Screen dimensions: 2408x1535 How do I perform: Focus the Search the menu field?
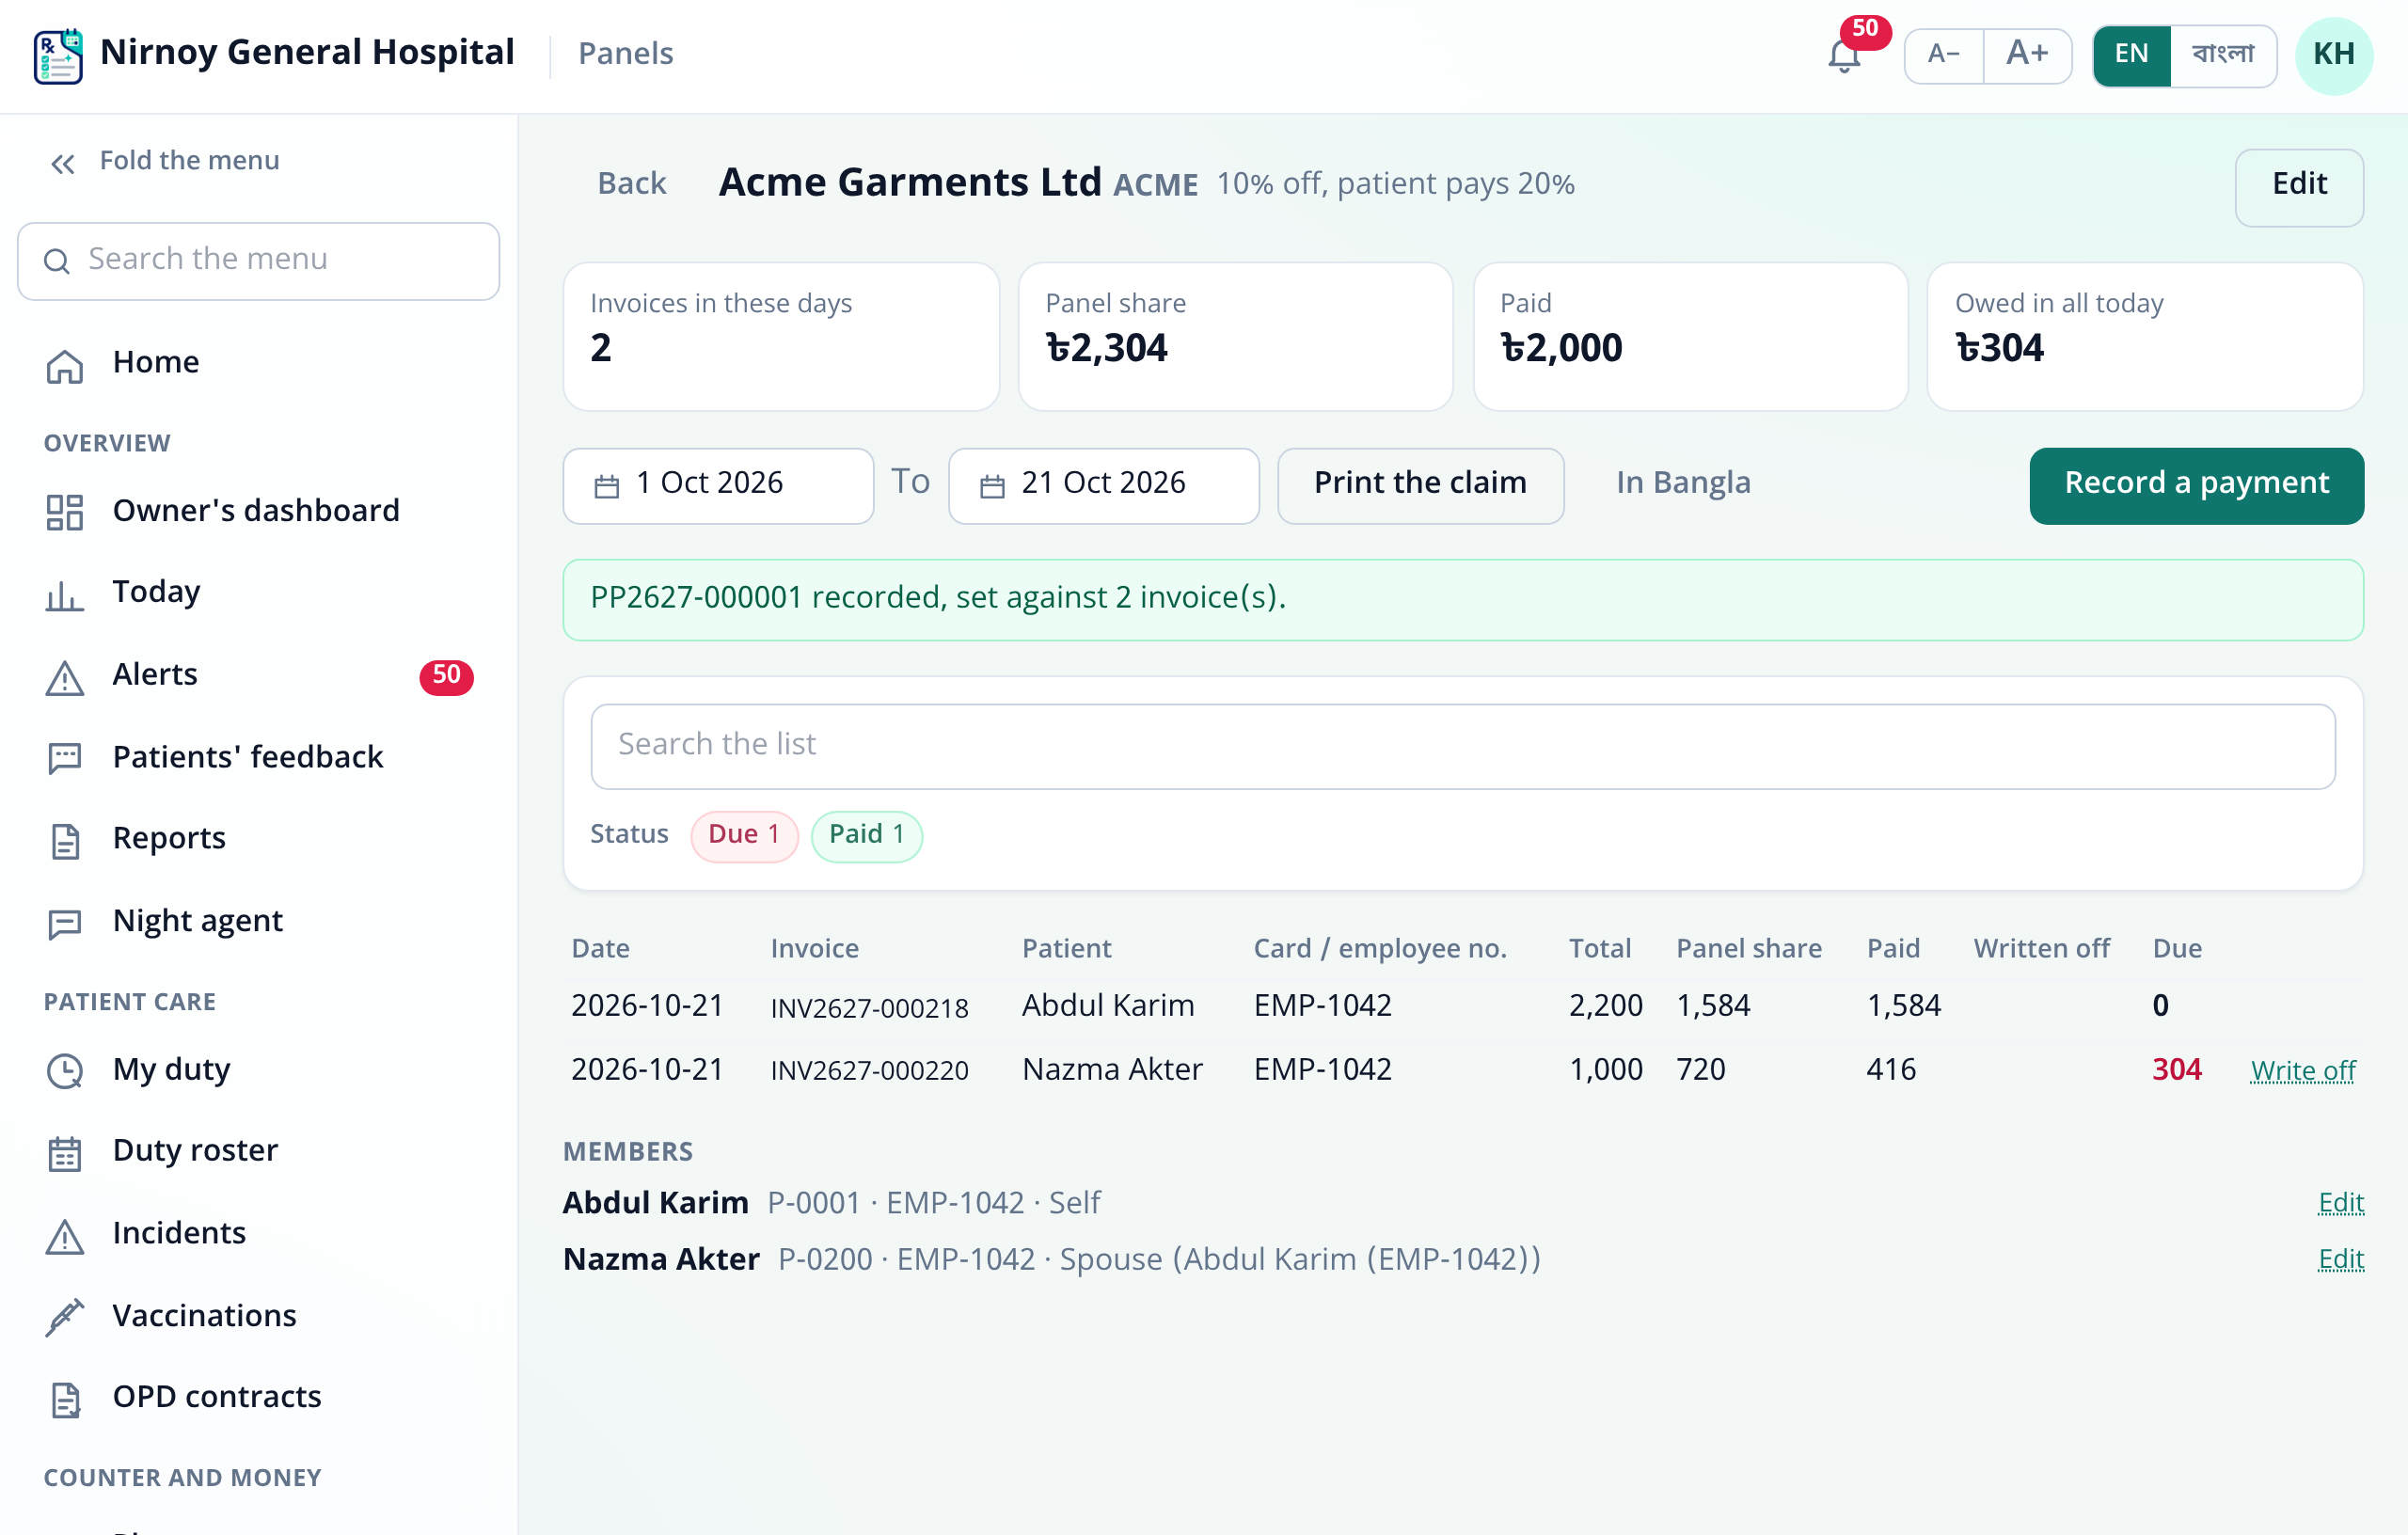(259, 261)
